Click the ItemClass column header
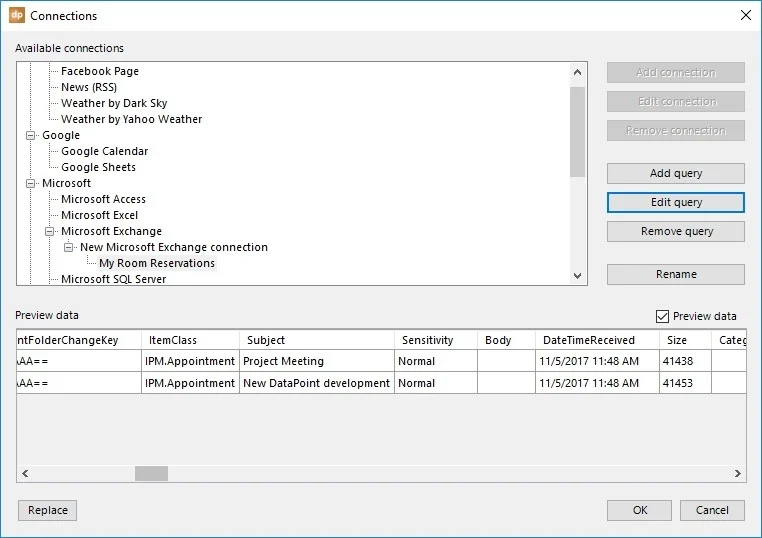The image size is (762, 538). coord(190,340)
